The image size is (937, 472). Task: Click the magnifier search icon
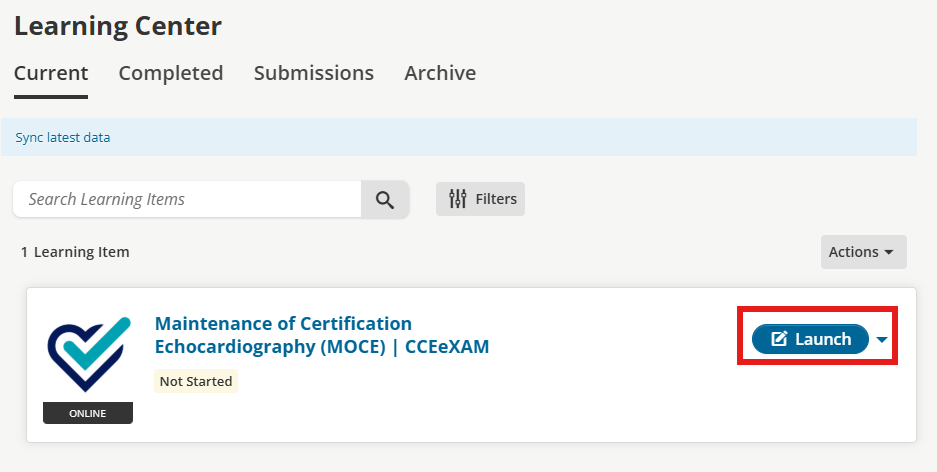(x=385, y=199)
